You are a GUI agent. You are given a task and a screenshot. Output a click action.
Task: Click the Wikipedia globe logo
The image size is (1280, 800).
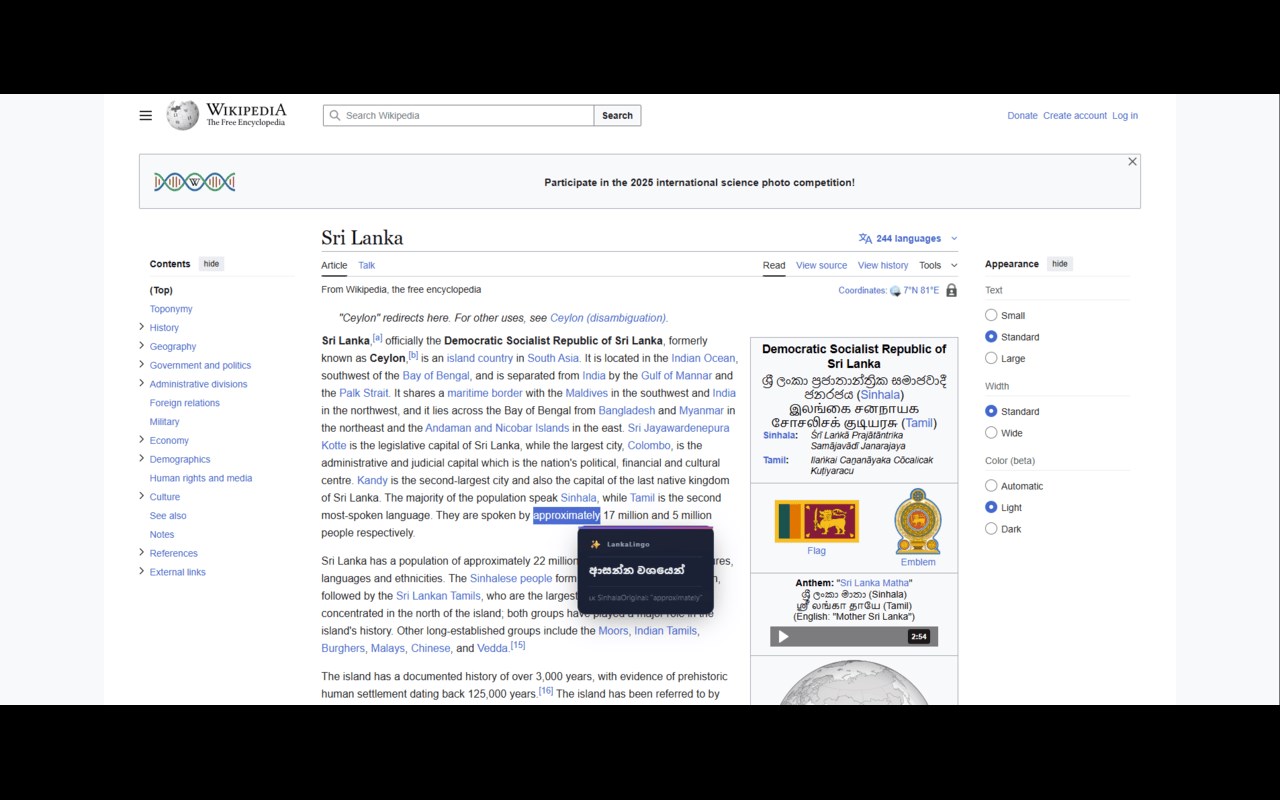coord(183,115)
